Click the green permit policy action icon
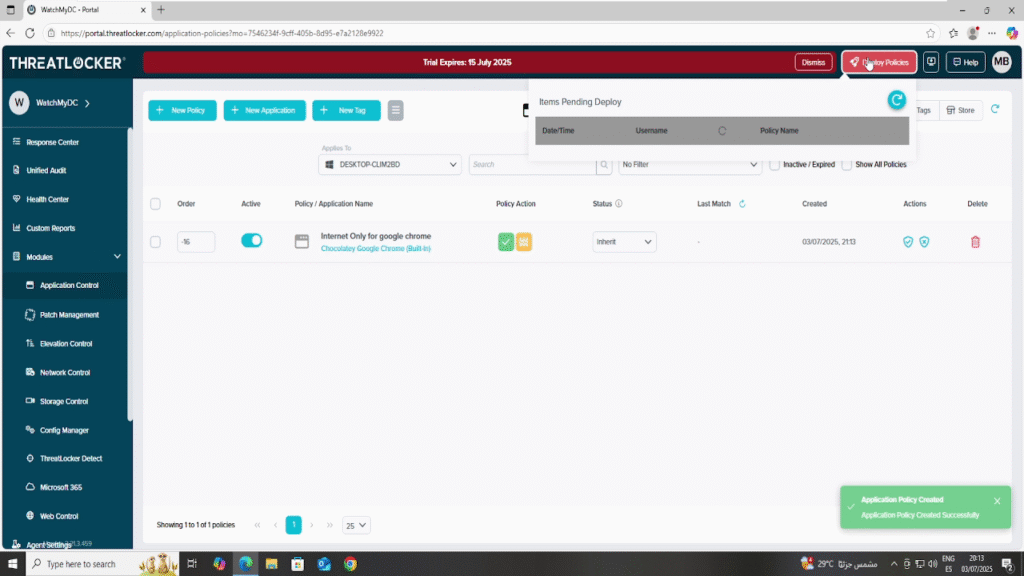Image resolution: width=1024 pixels, height=576 pixels. click(505, 242)
